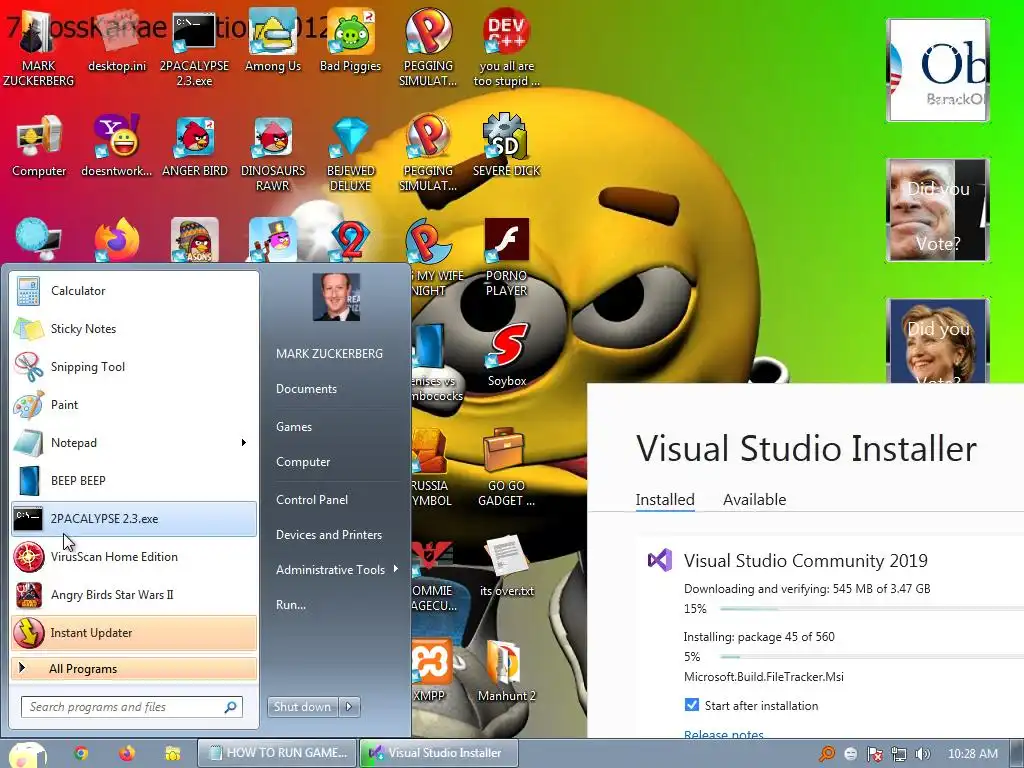Image resolution: width=1024 pixels, height=768 pixels.
Task: Launch Angry Birds Star Wars II entry
Action: pos(134,594)
